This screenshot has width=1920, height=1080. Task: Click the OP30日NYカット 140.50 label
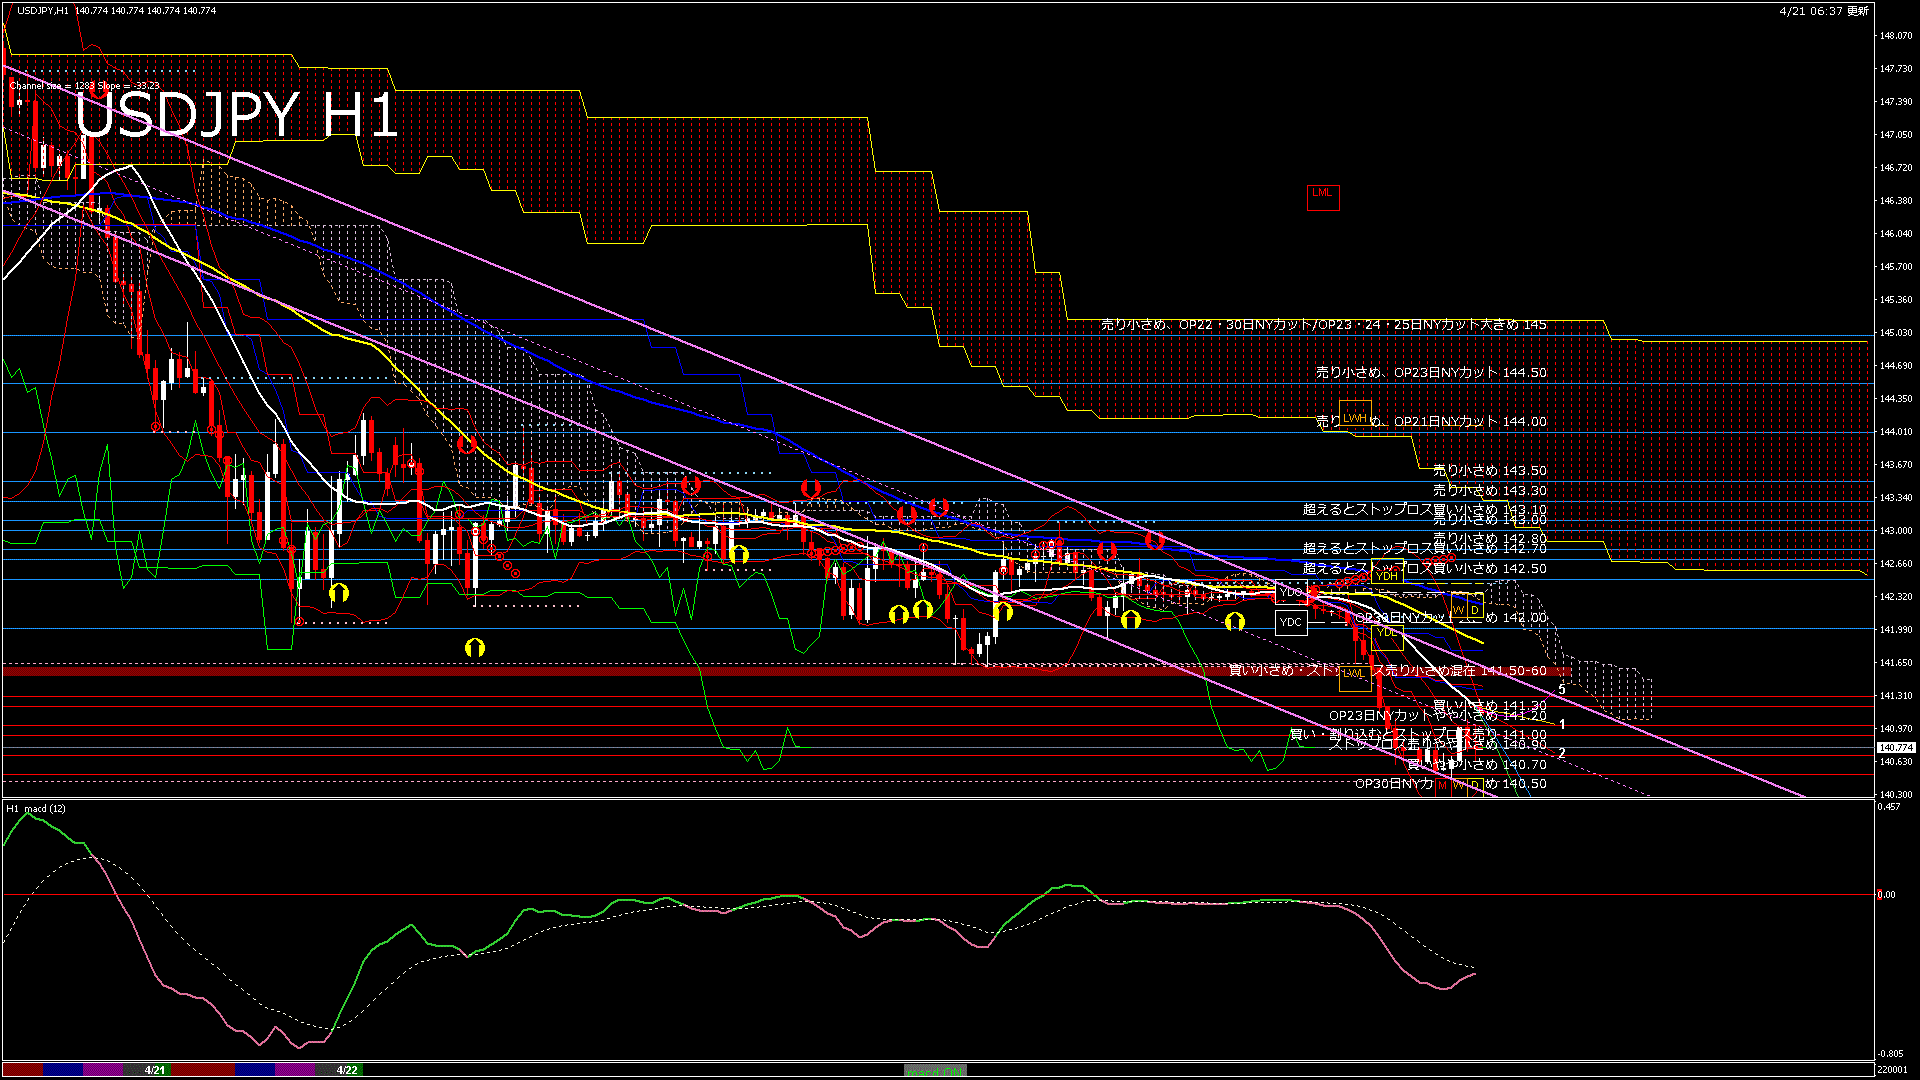click(1451, 783)
